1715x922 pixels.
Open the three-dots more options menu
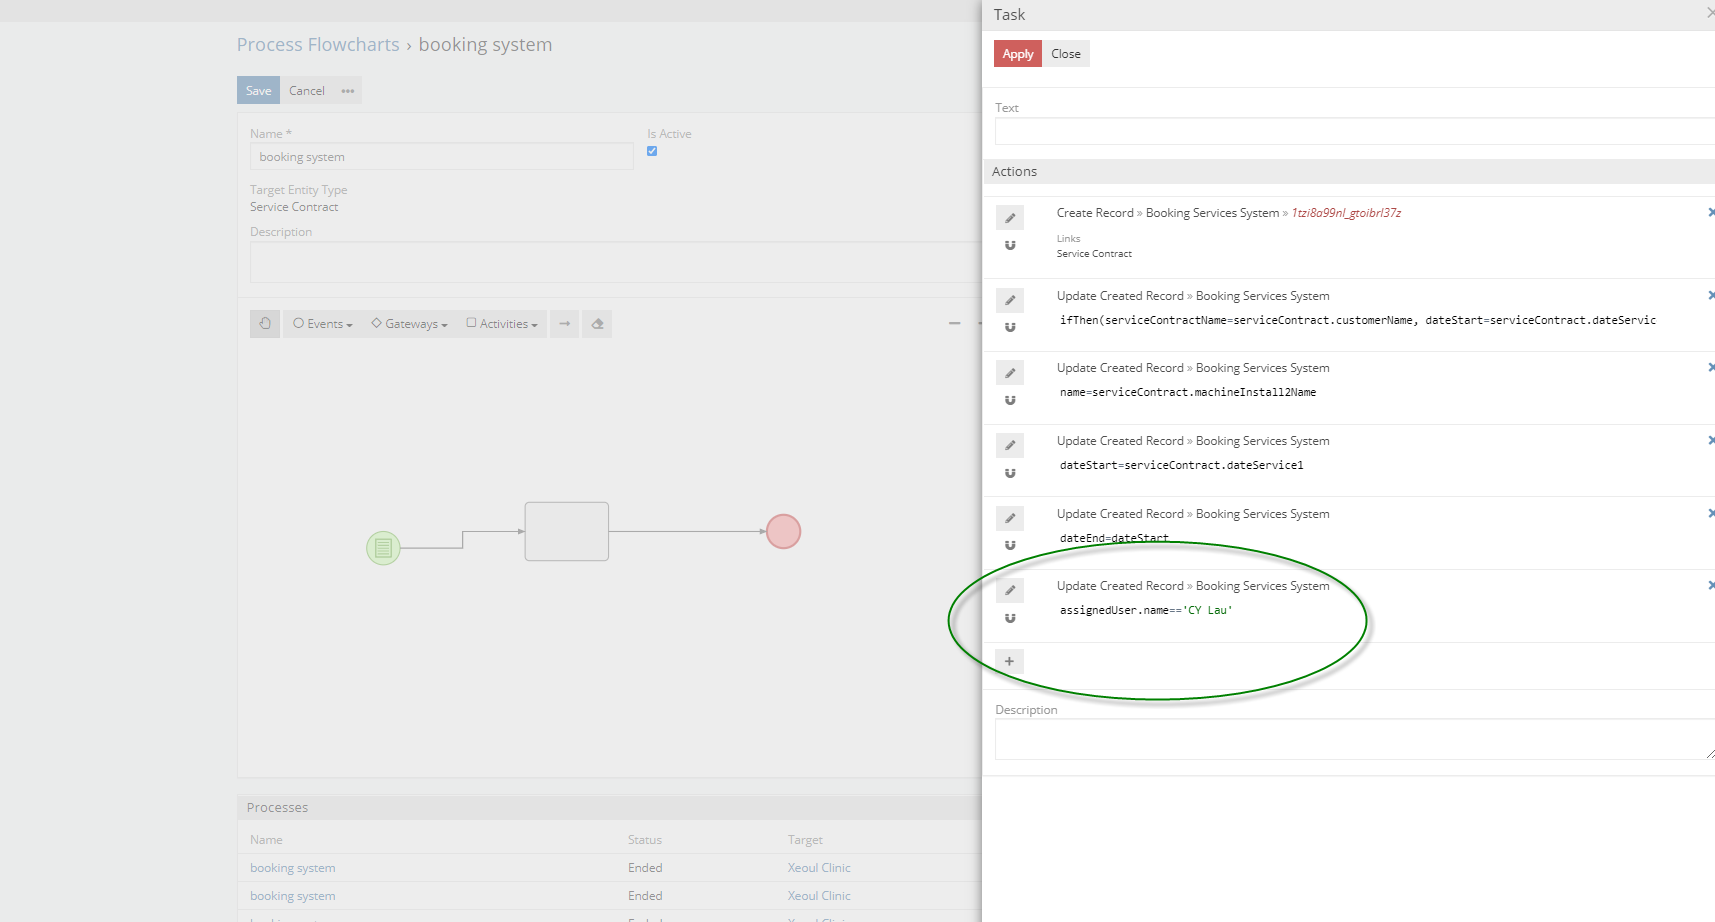348,91
